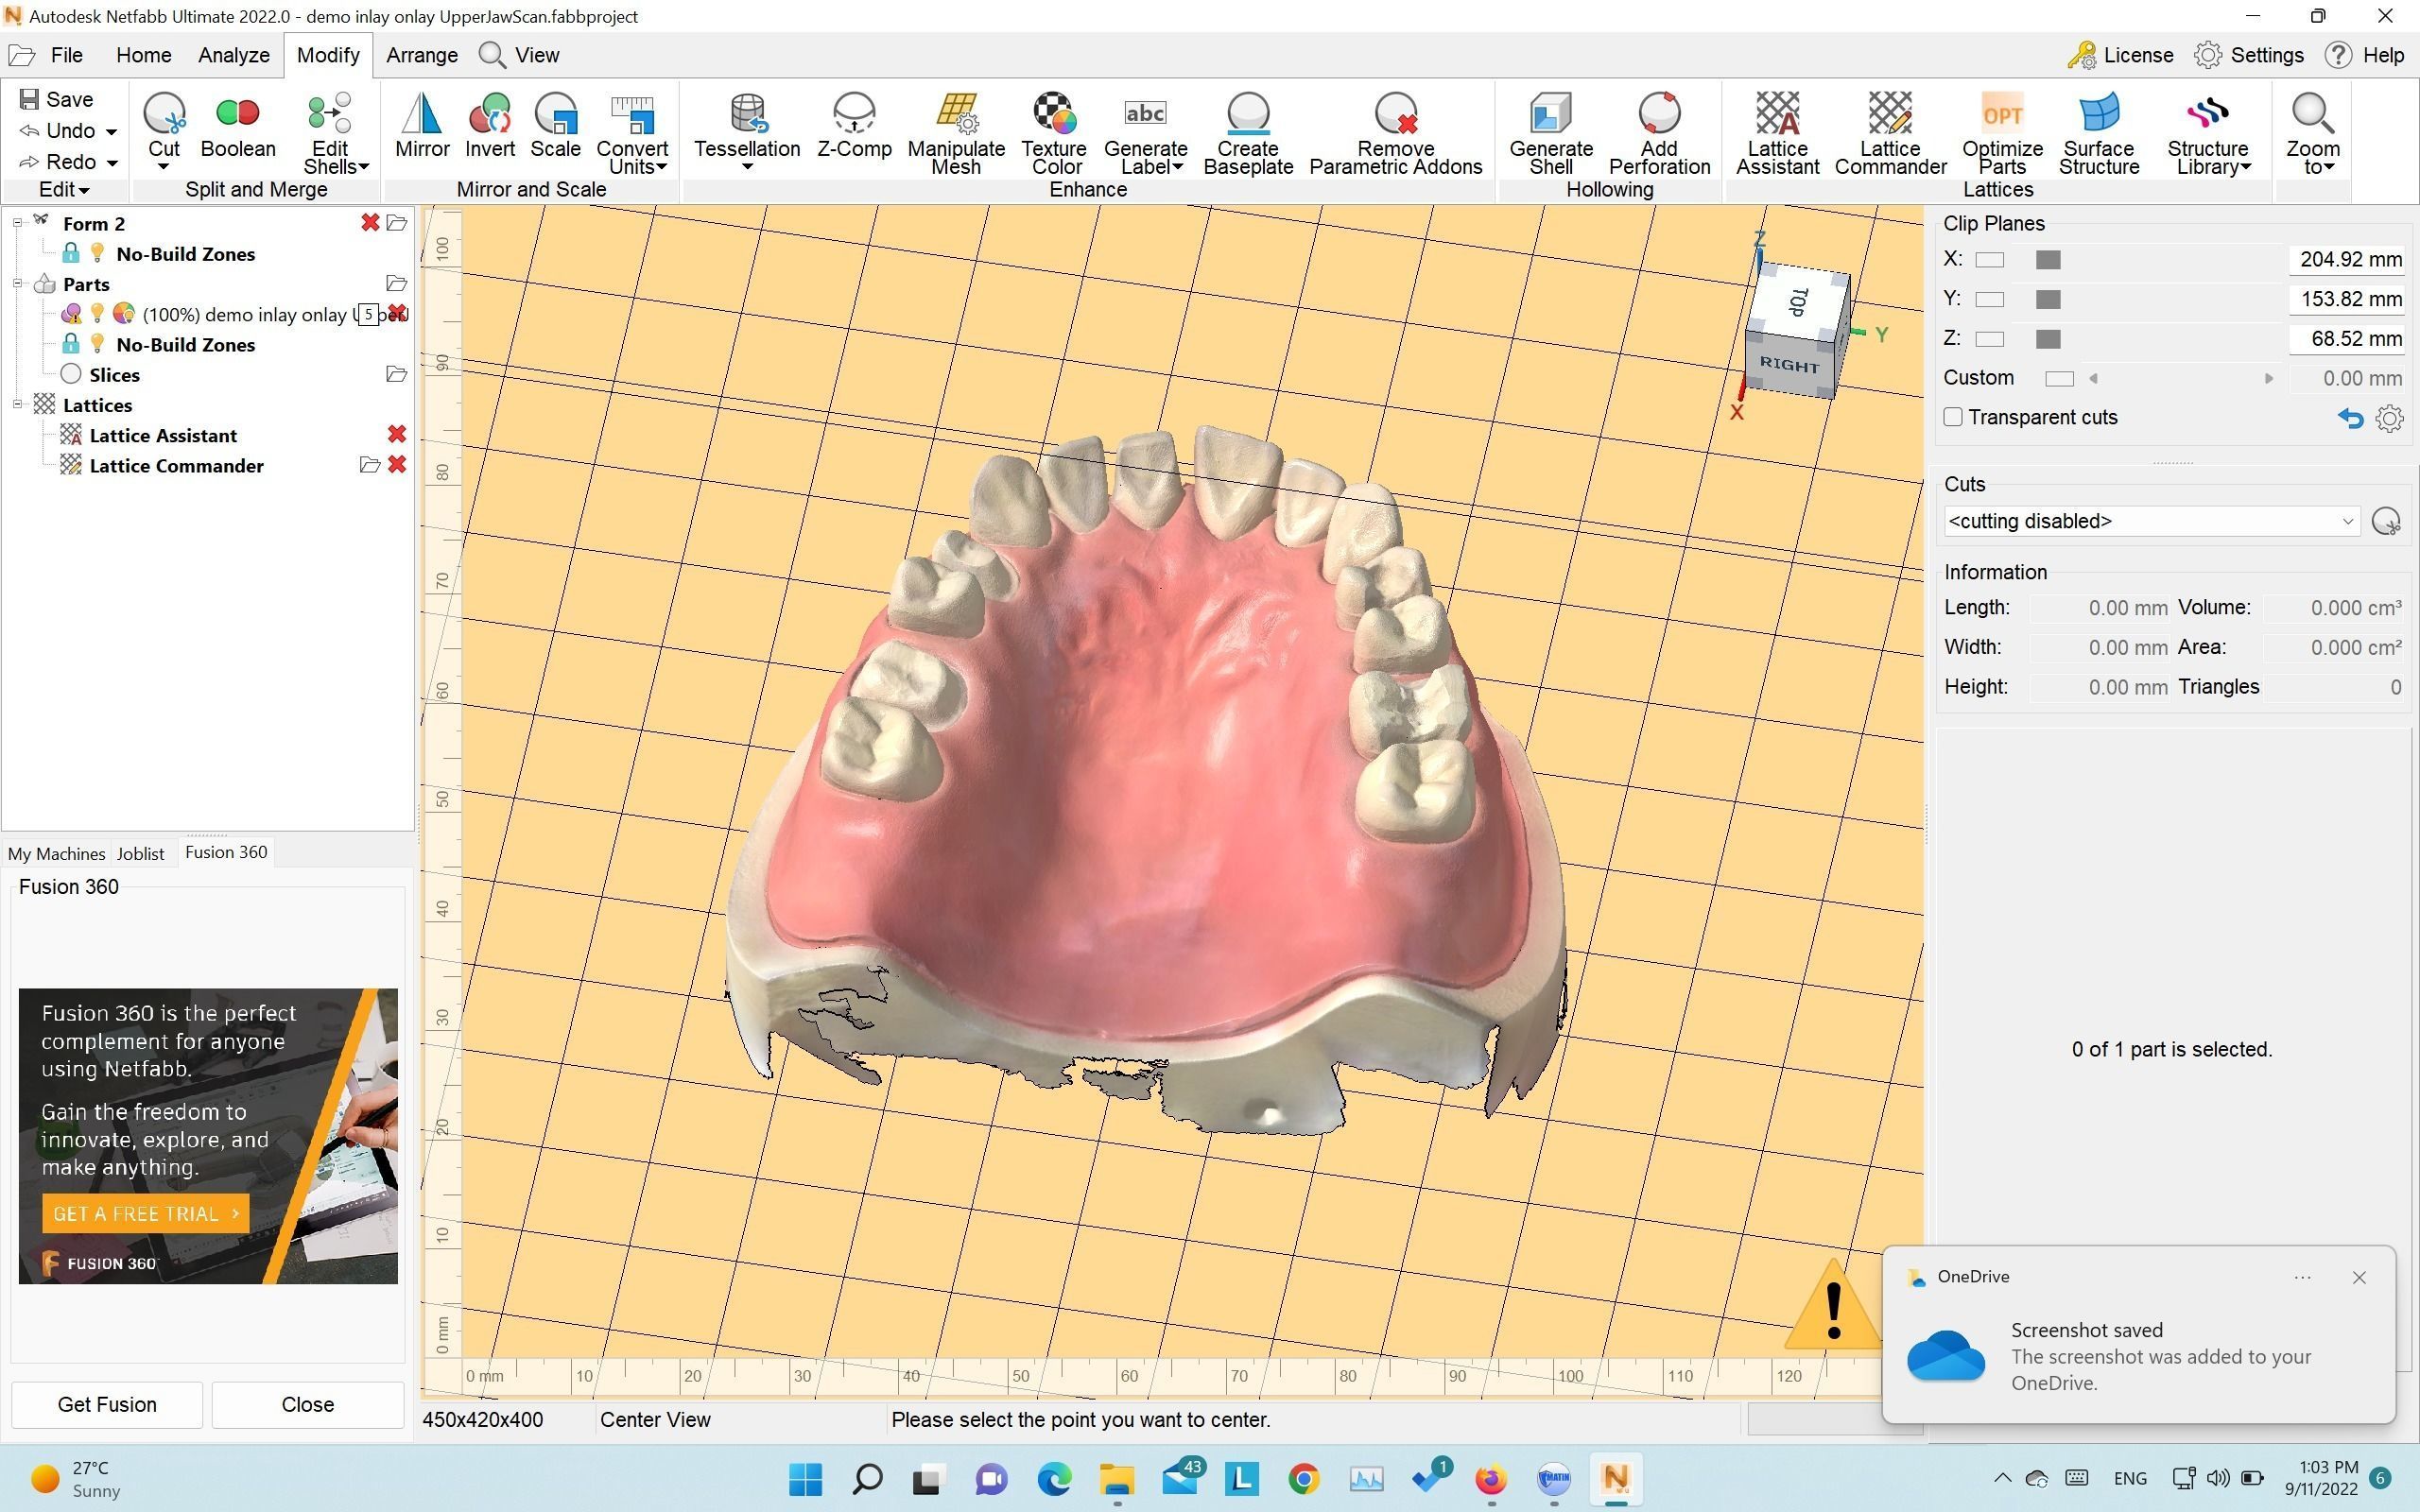Click X clip plane value field 204.92 mm
The image size is (2420, 1512).
click(x=2346, y=260)
